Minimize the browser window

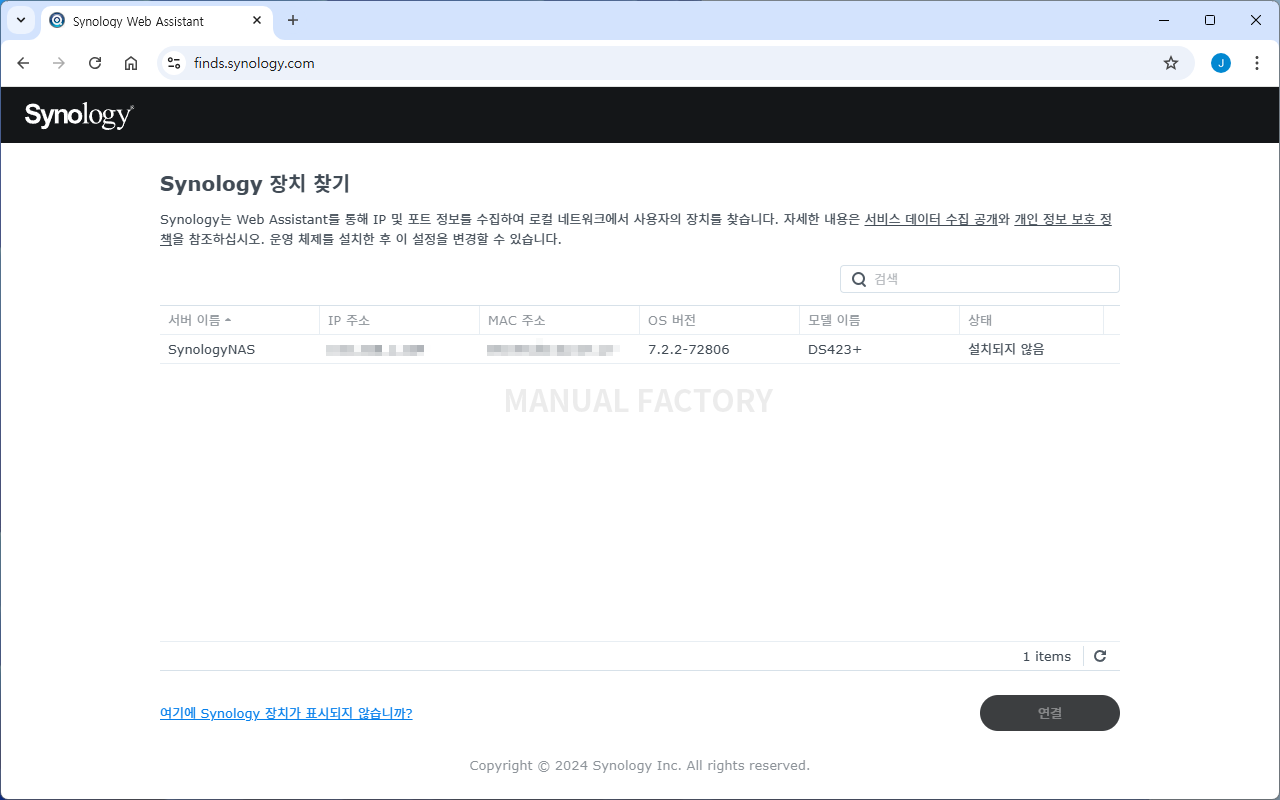tap(1164, 20)
